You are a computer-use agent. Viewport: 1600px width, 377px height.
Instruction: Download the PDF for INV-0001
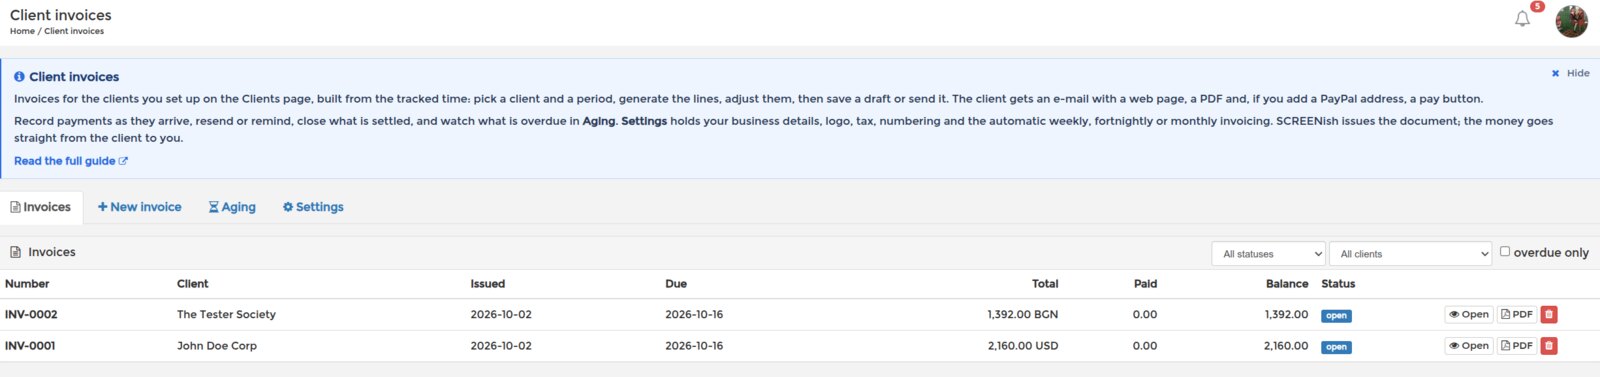[x=1516, y=346]
